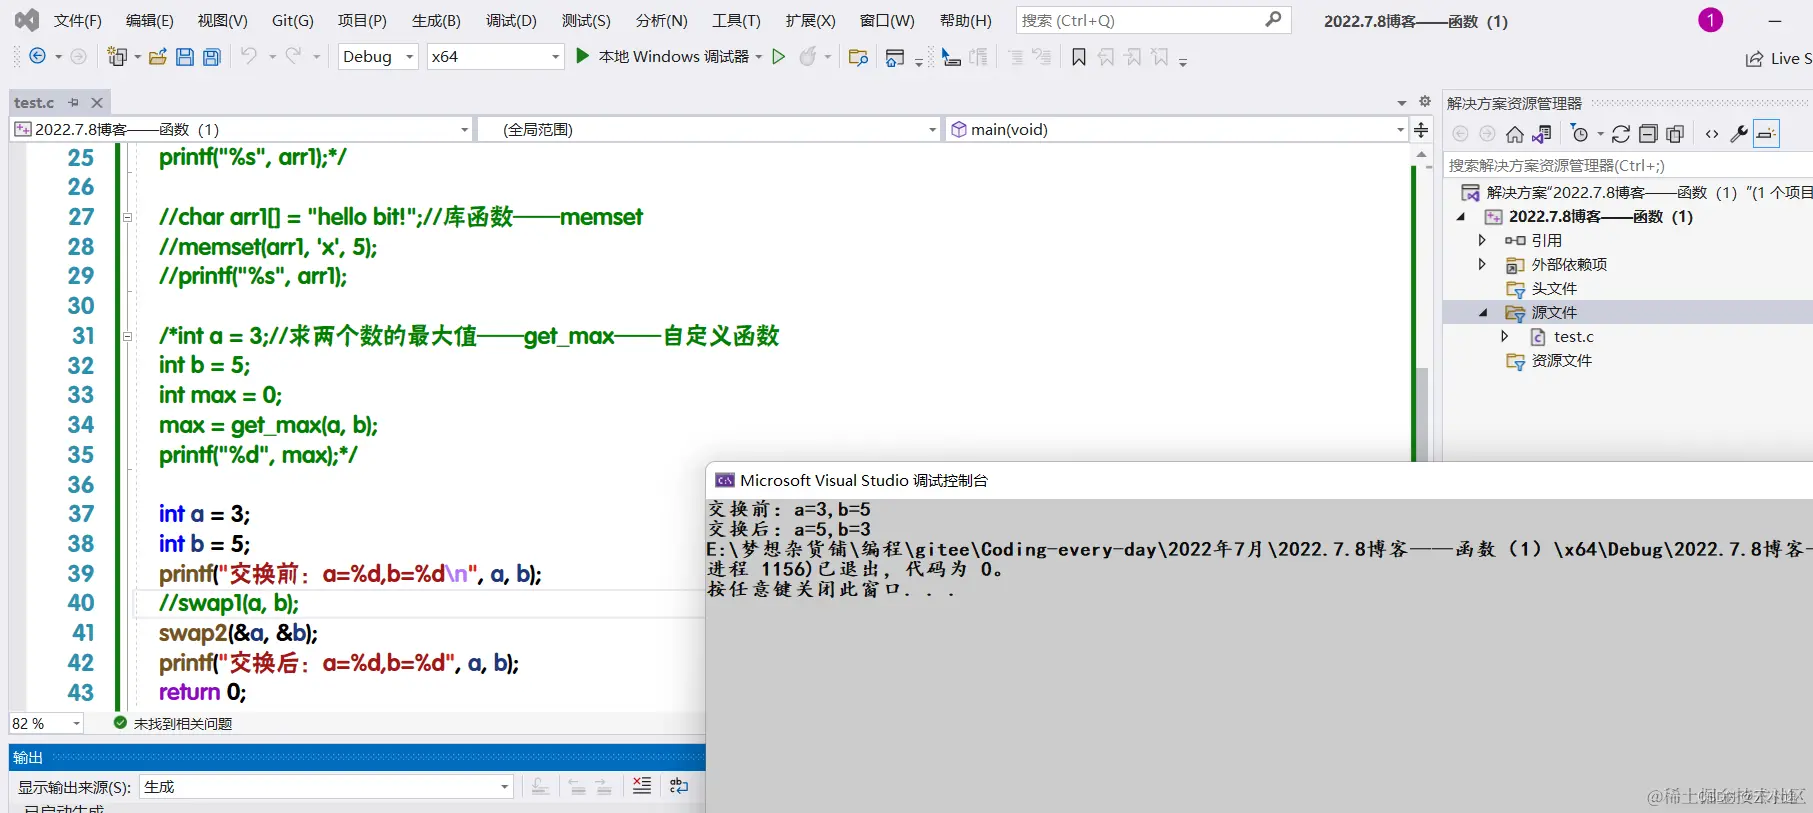Toggle a bookmark with the bookmark icon
The image size is (1813, 813).
pos(1078,57)
